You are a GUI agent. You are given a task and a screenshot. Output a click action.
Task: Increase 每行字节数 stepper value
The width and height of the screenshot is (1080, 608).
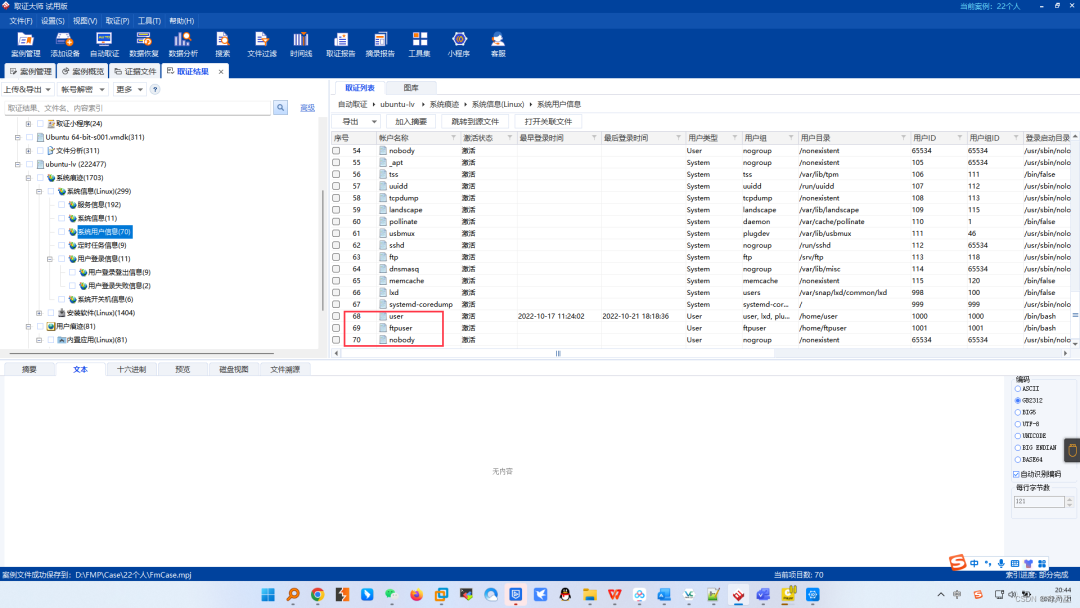[x=1069, y=499]
